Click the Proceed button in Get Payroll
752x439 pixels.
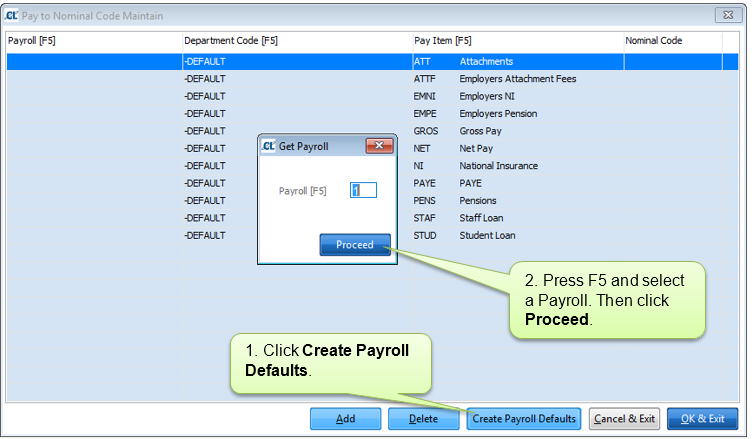click(354, 245)
